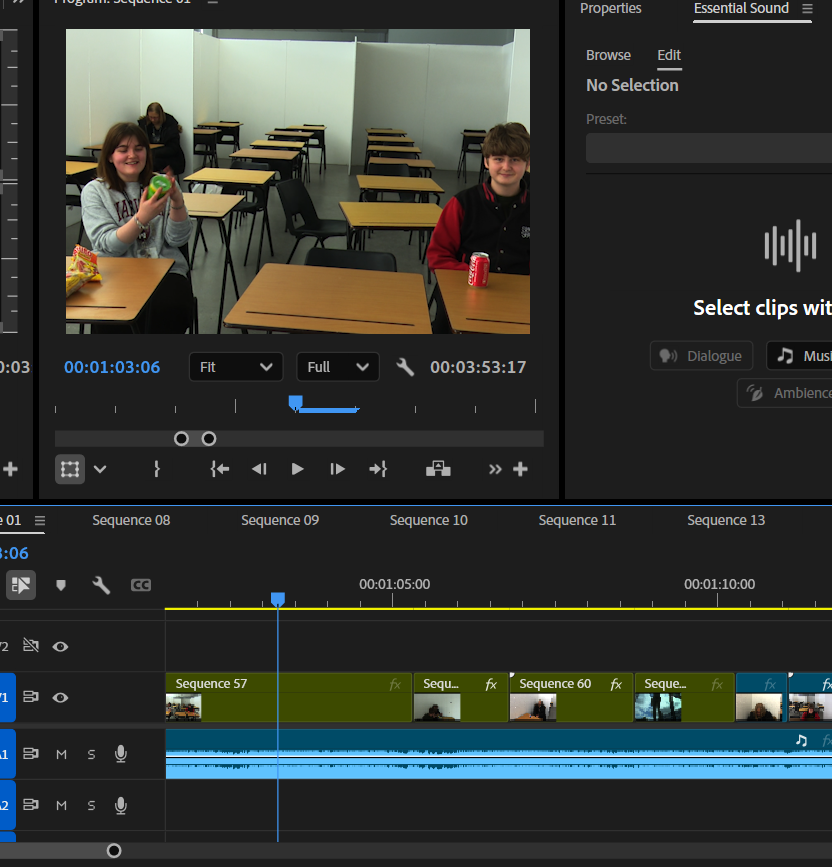
Task: Click the right handle of monitor zoom scrollbar
Action: click(209, 439)
